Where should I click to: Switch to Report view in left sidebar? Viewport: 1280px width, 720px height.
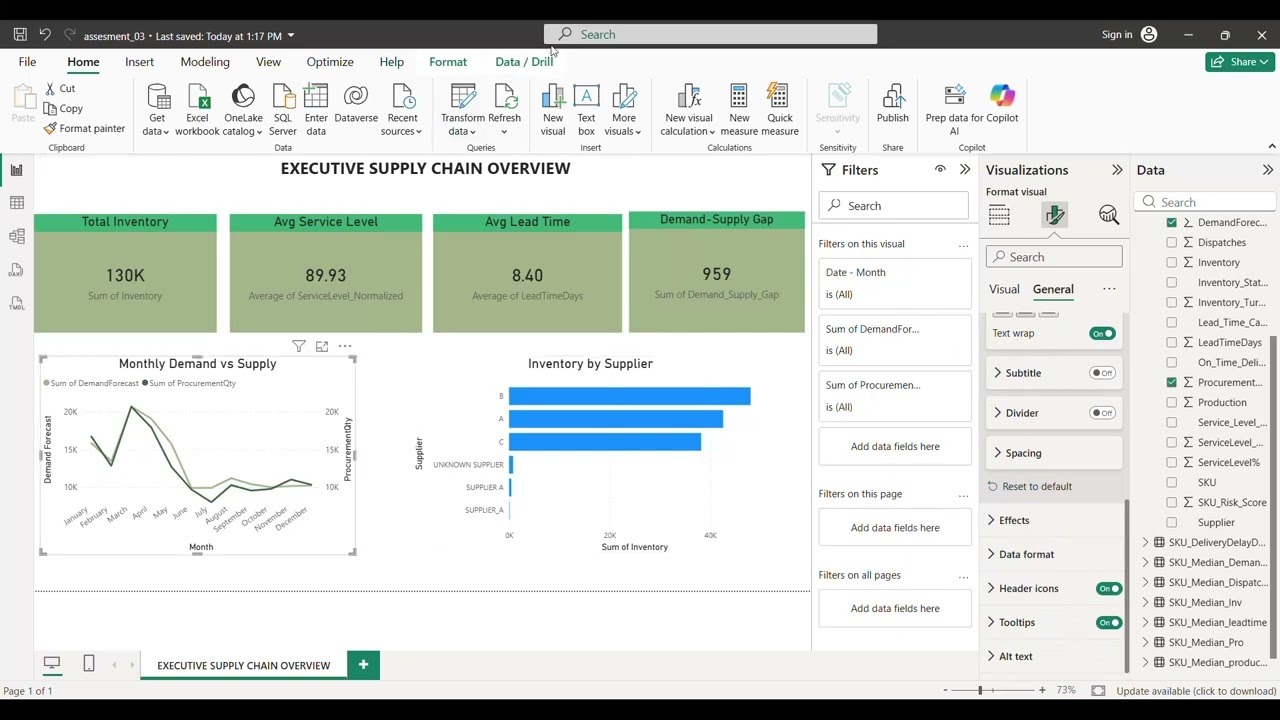[x=17, y=170]
